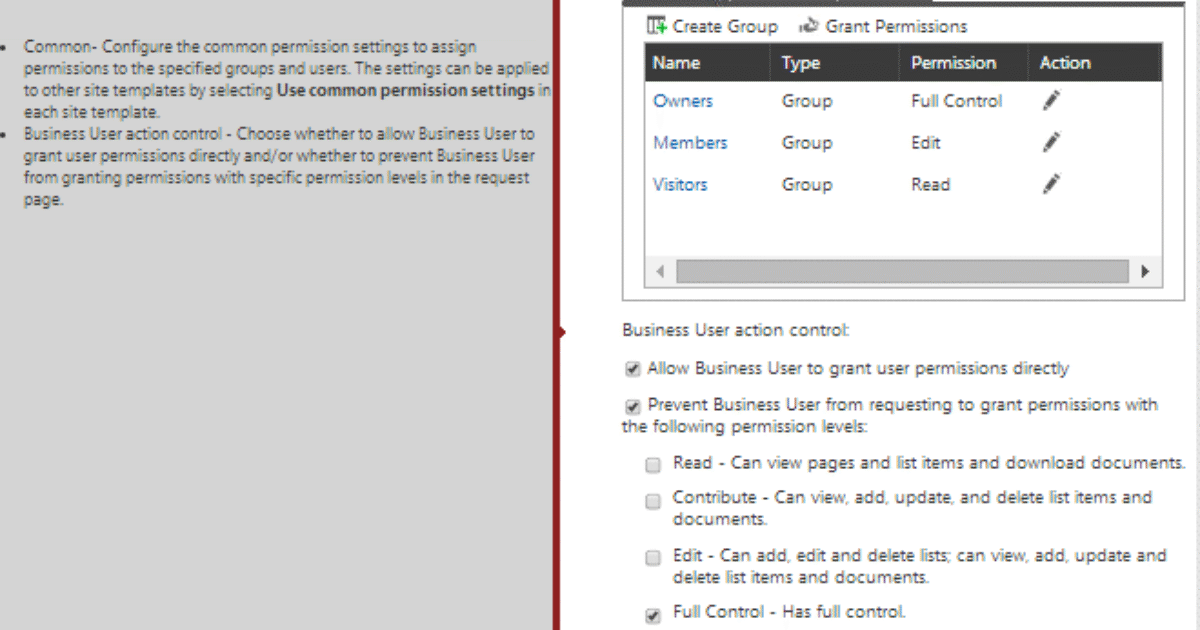Open the Members group link

tap(690, 142)
